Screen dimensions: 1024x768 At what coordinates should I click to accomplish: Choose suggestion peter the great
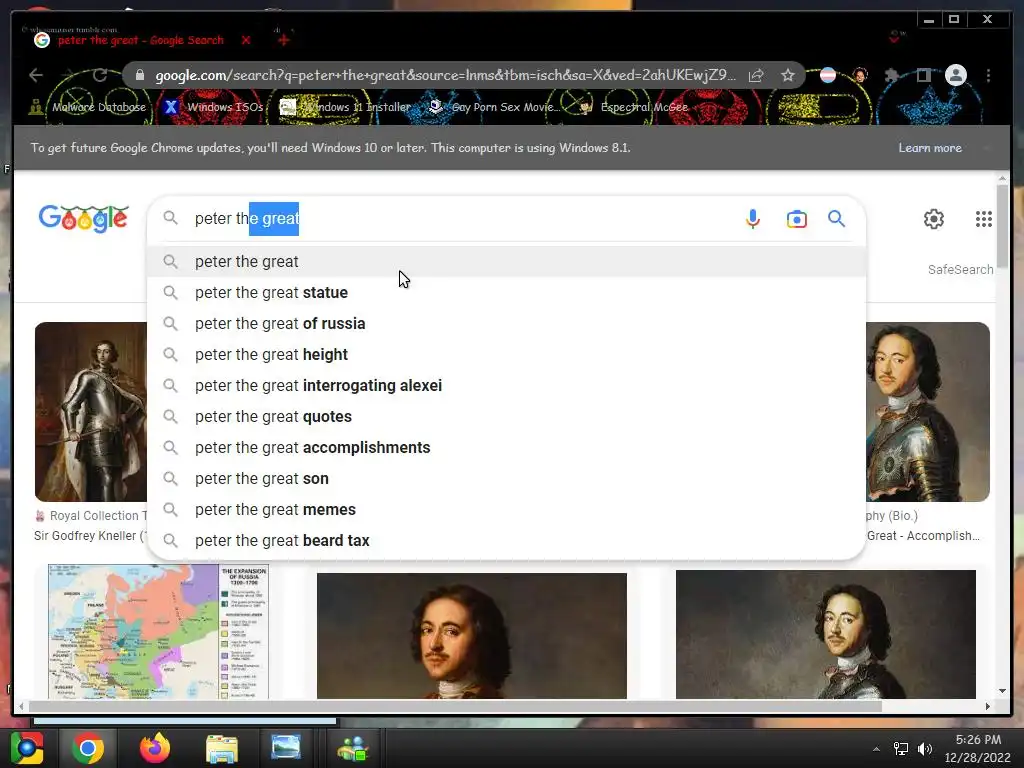point(507,262)
